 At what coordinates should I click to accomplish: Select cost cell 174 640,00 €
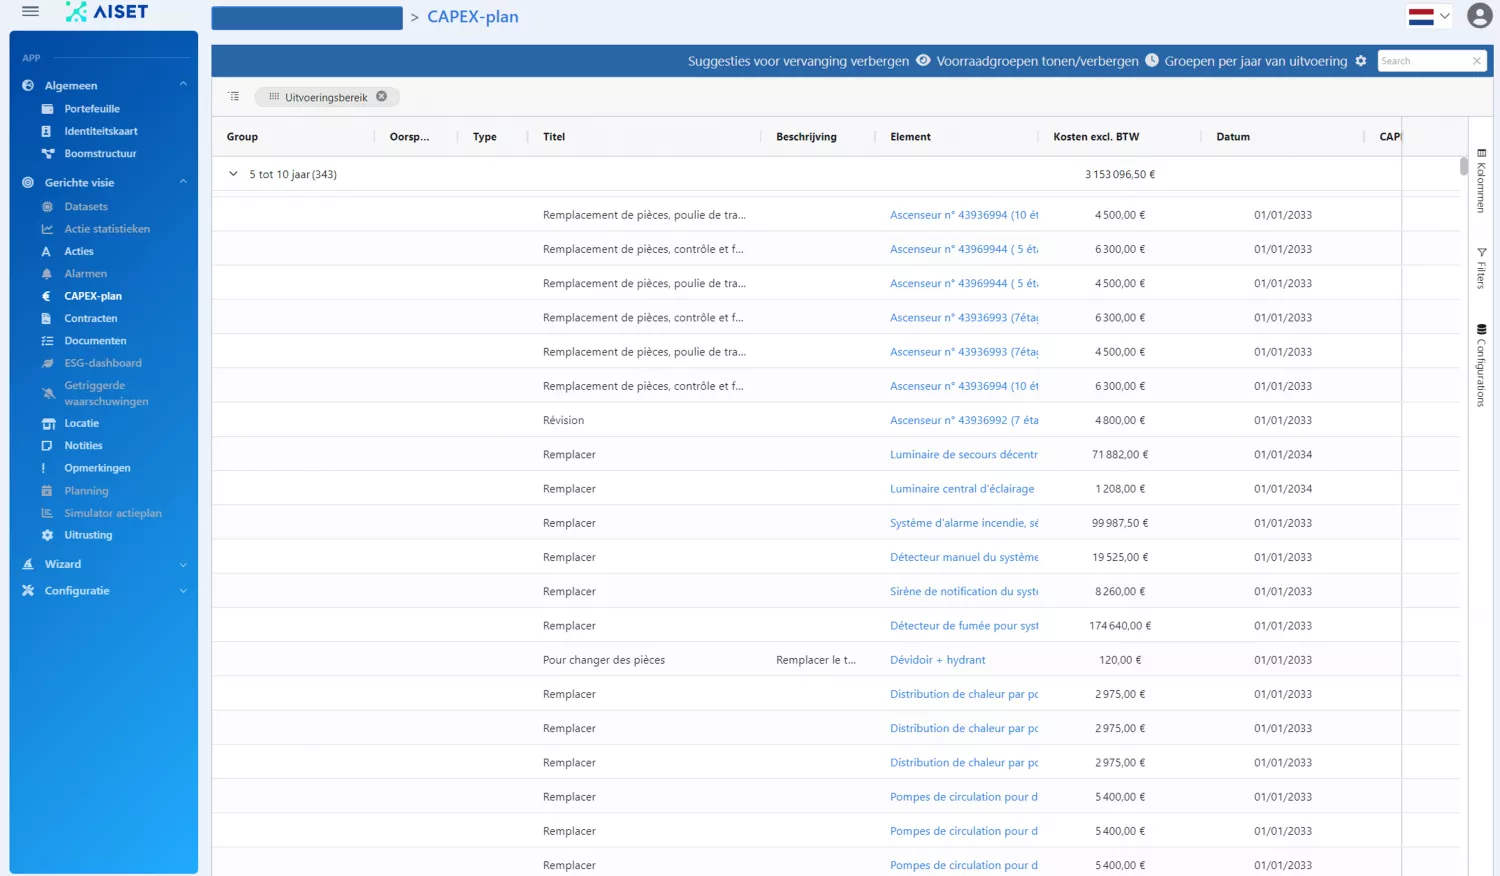pyautogui.click(x=1120, y=626)
